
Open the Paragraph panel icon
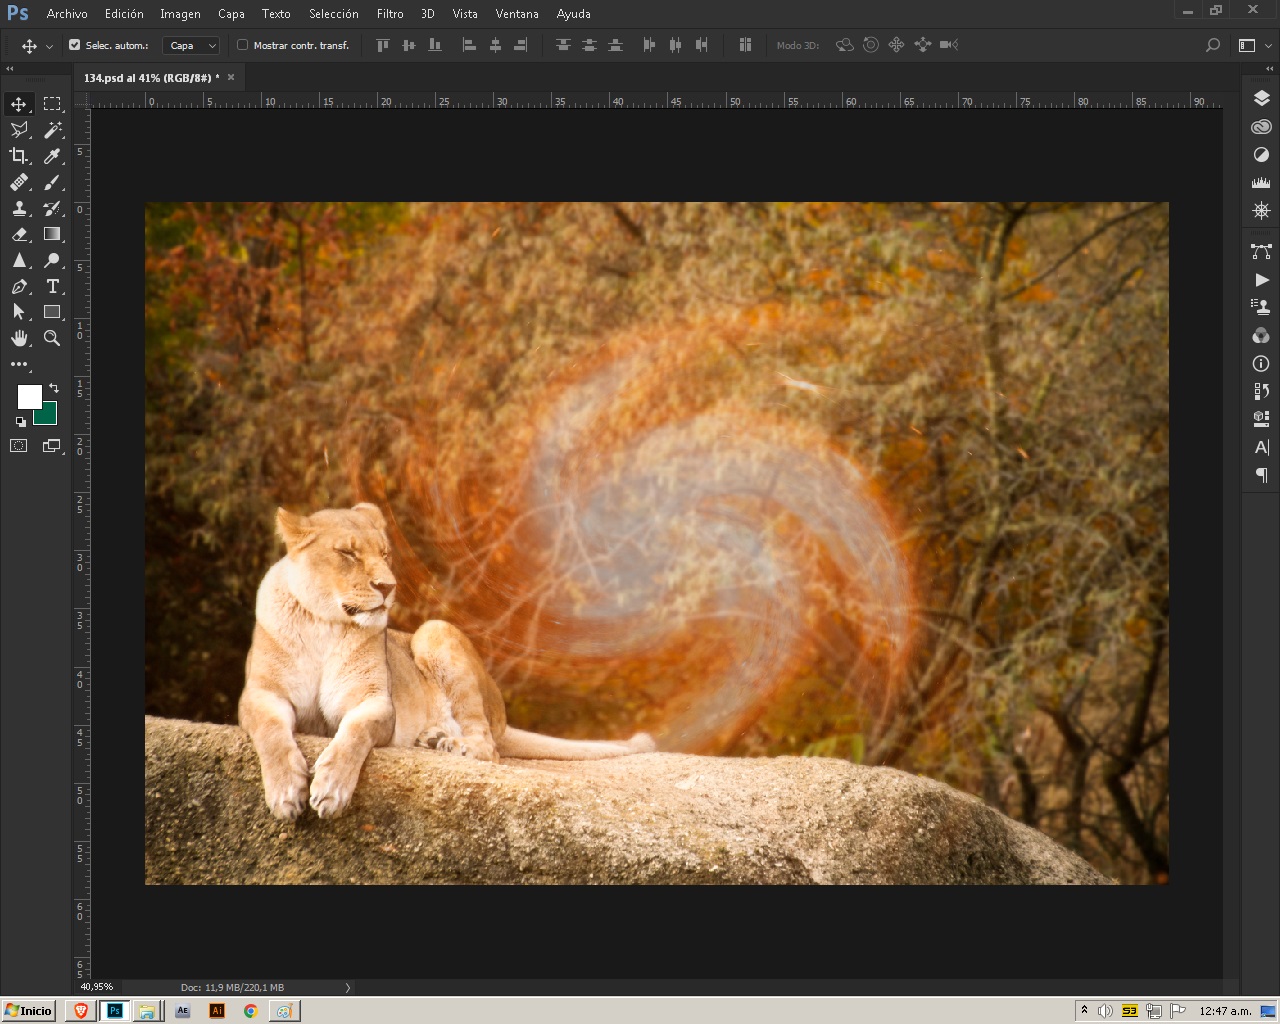1261,475
